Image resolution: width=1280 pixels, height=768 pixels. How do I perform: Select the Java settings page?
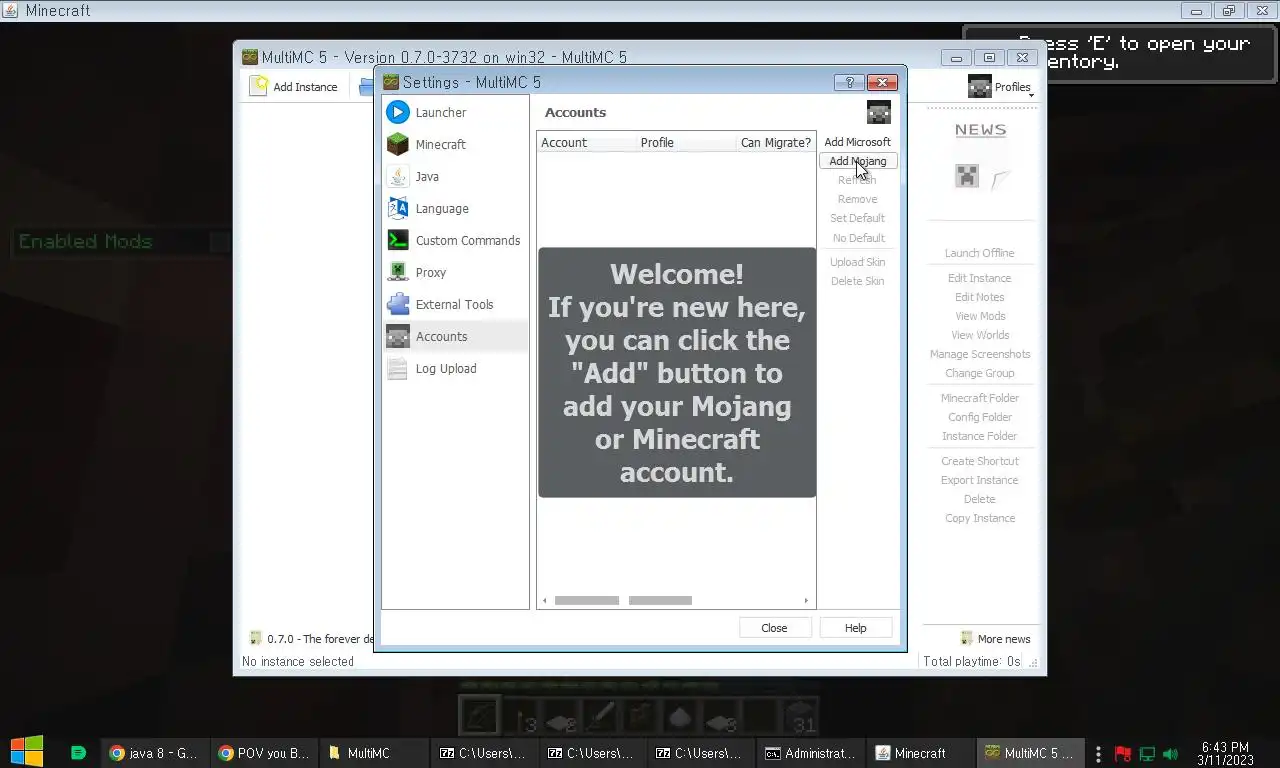click(456, 176)
